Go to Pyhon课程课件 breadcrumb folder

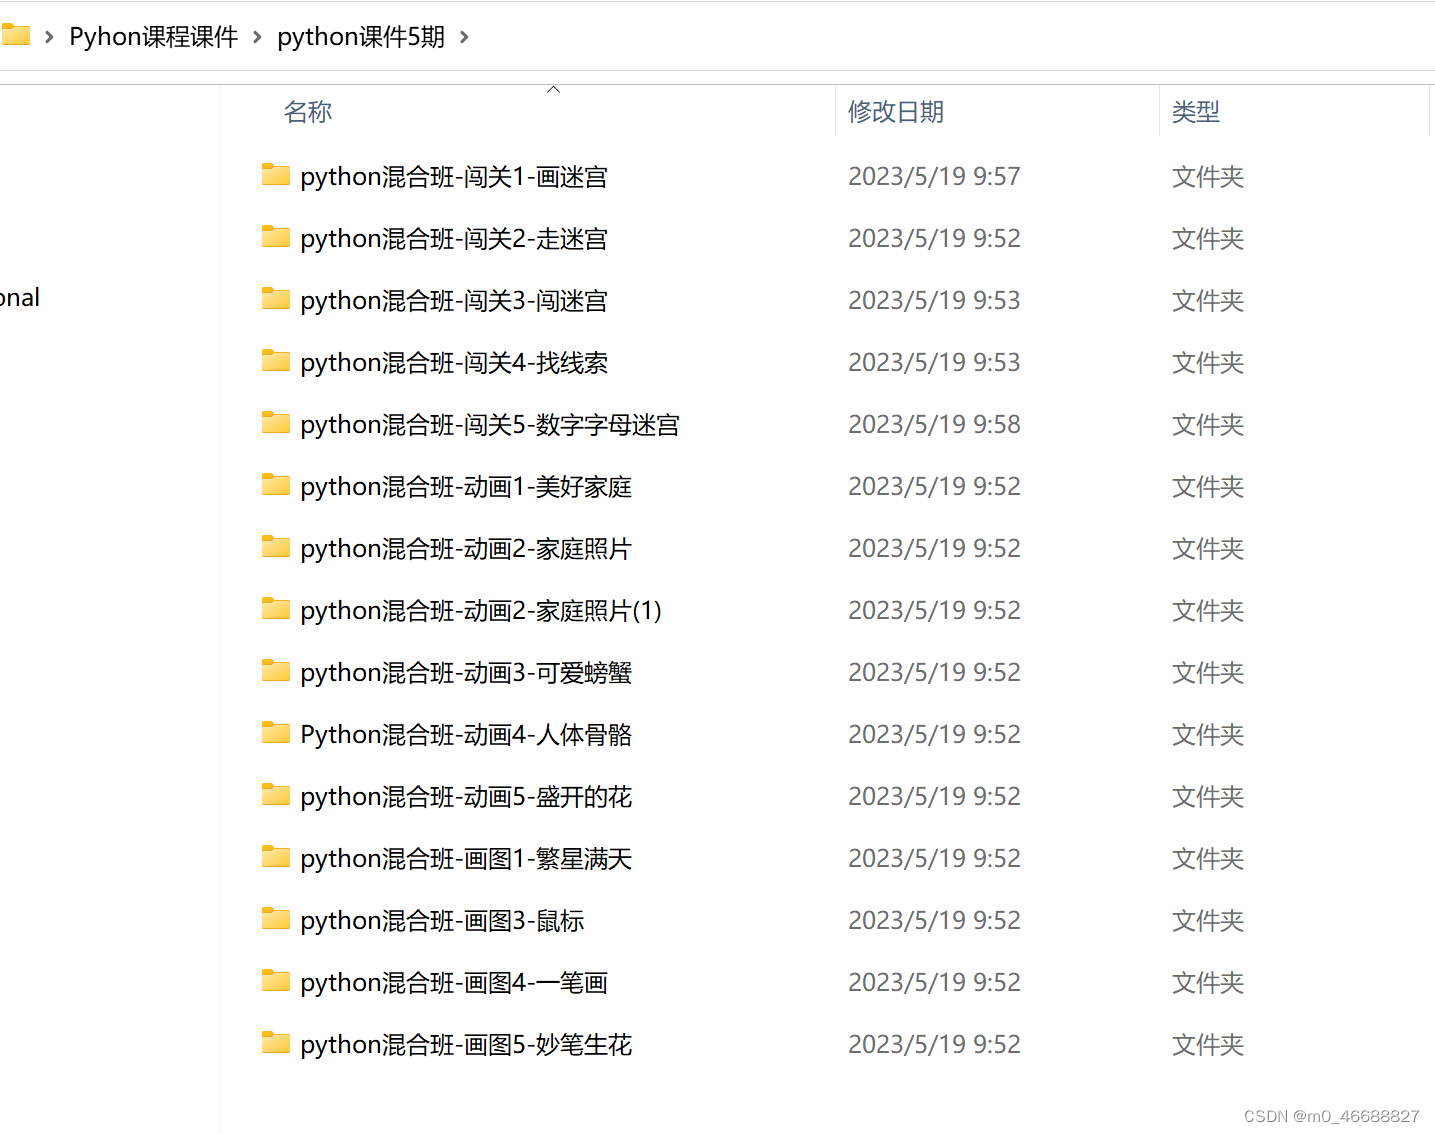click(x=154, y=37)
